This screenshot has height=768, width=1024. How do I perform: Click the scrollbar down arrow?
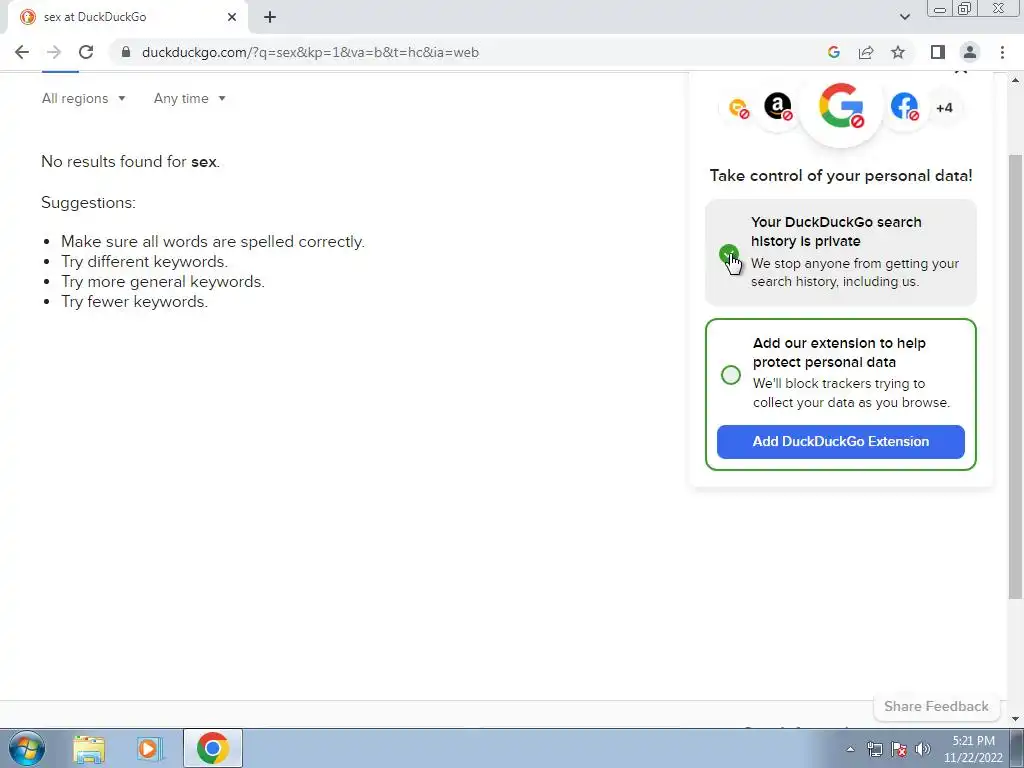1016,719
